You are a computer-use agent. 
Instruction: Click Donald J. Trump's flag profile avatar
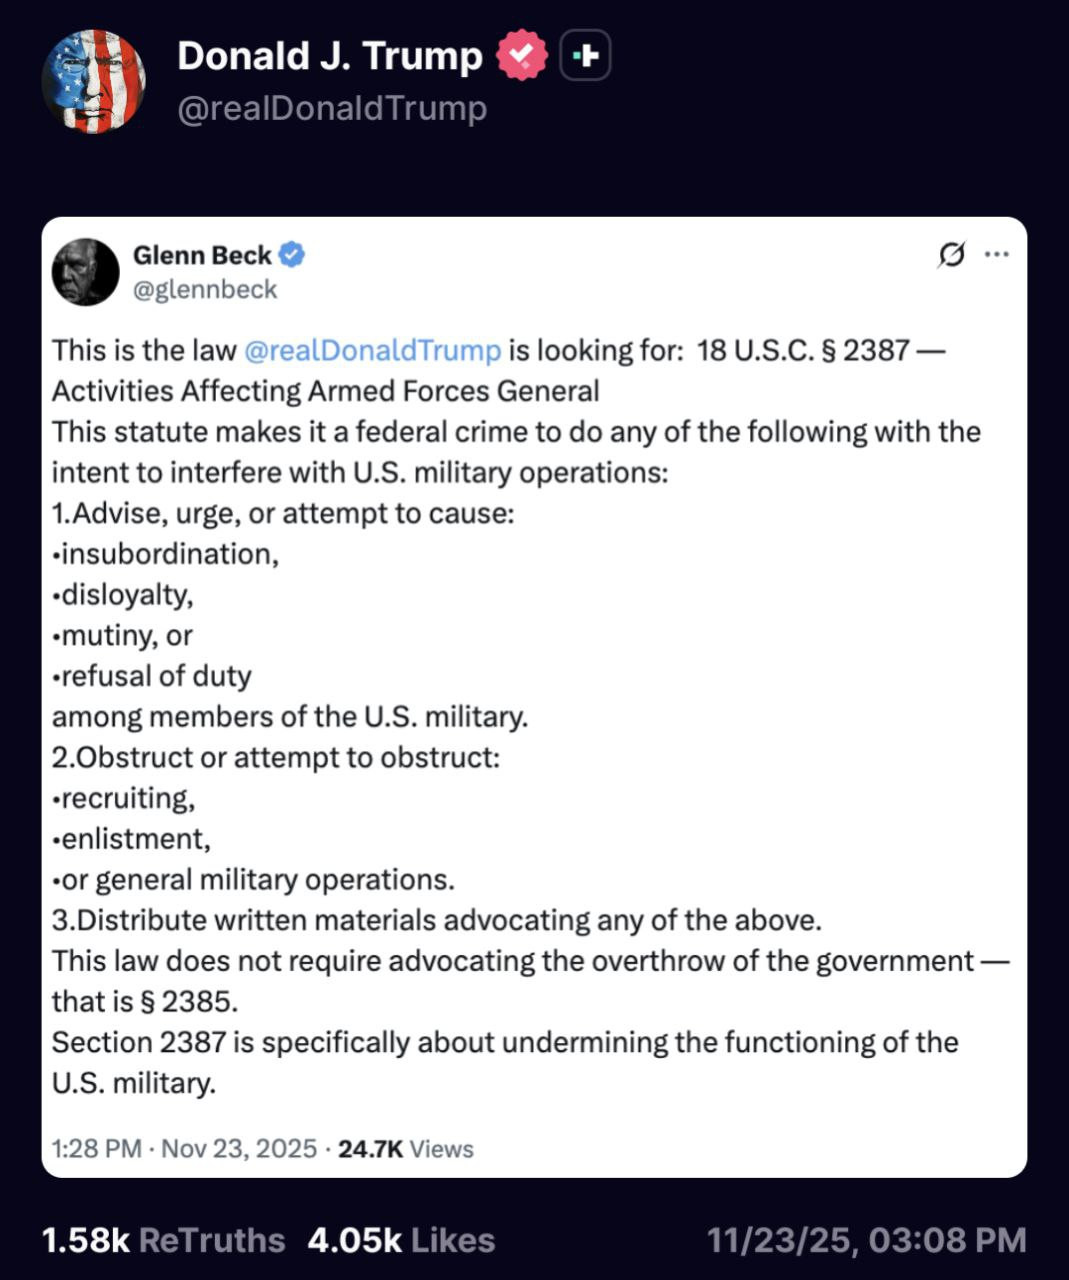93,81
